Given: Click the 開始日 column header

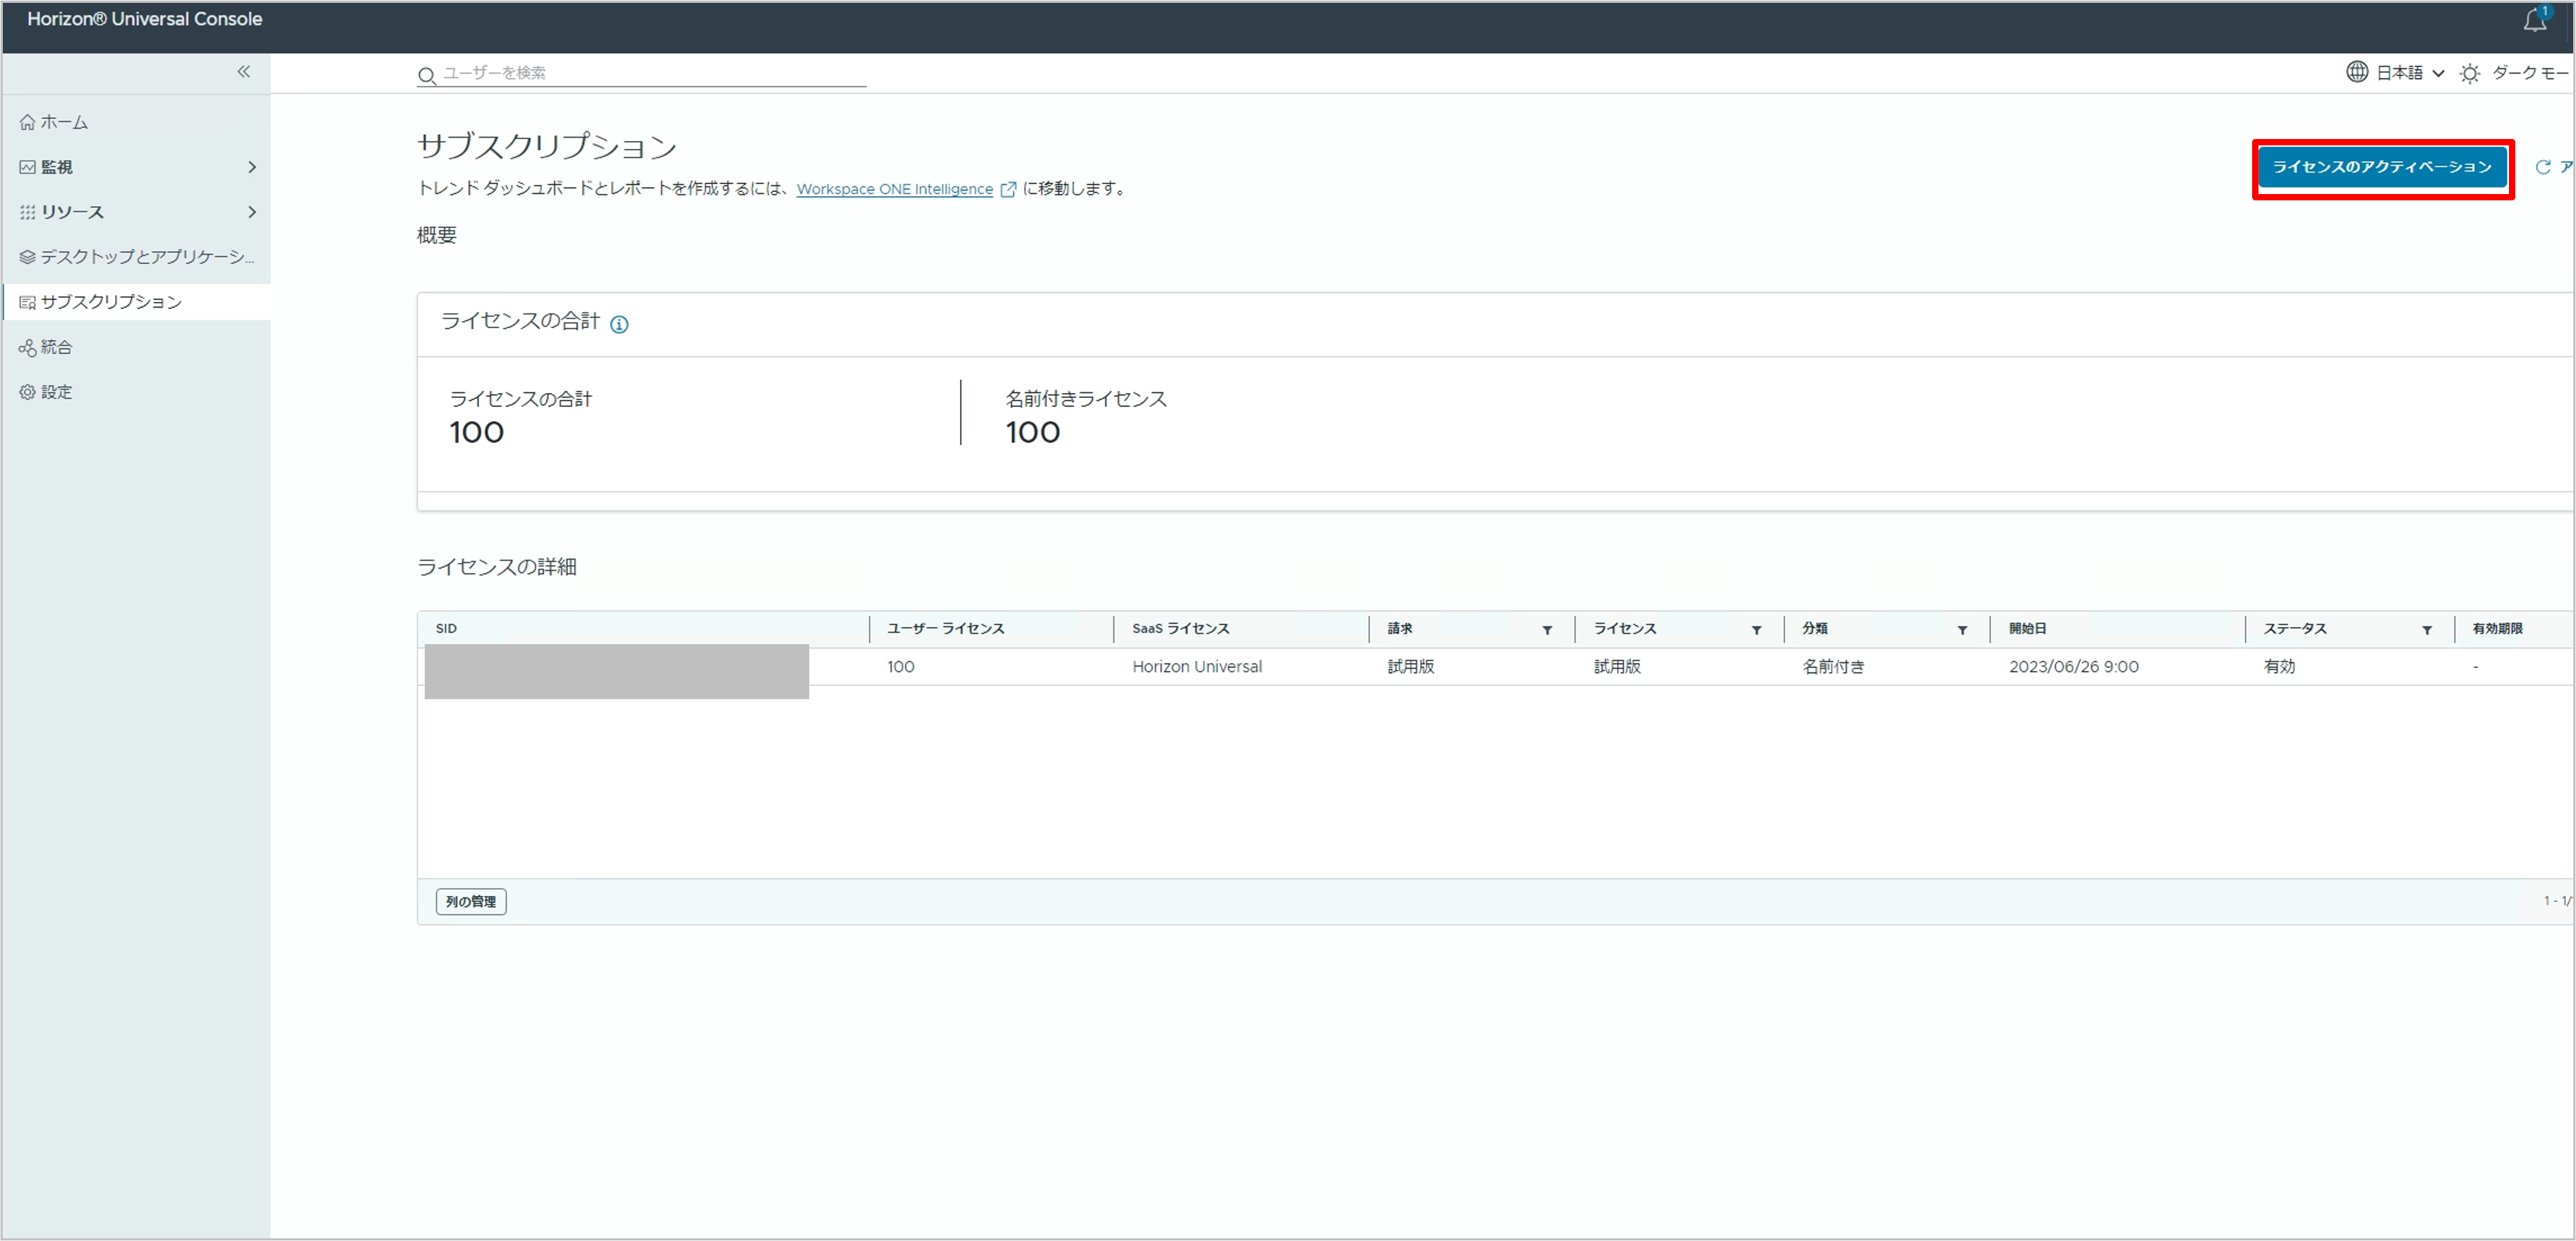Looking at the screenshot, I should tap(2028, 628).
